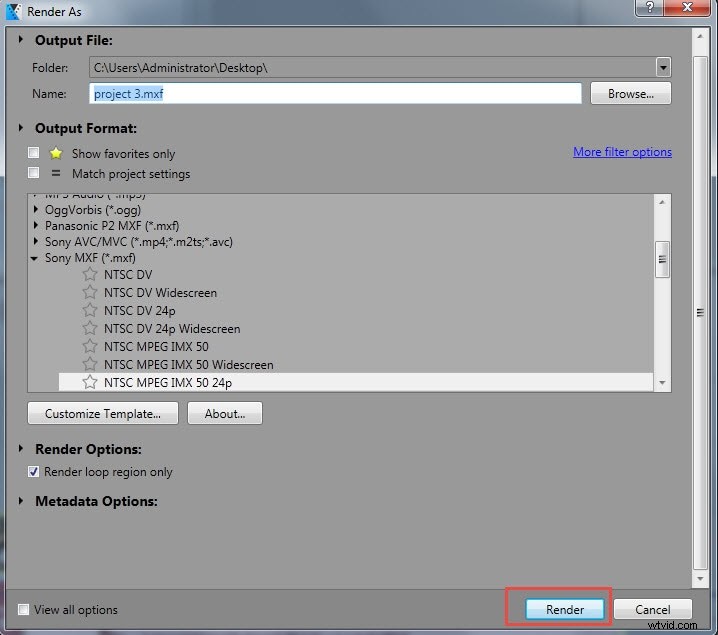Star the NTSC MPEG IMX 50 template
The image size is (718, 635).
point(90,346)
